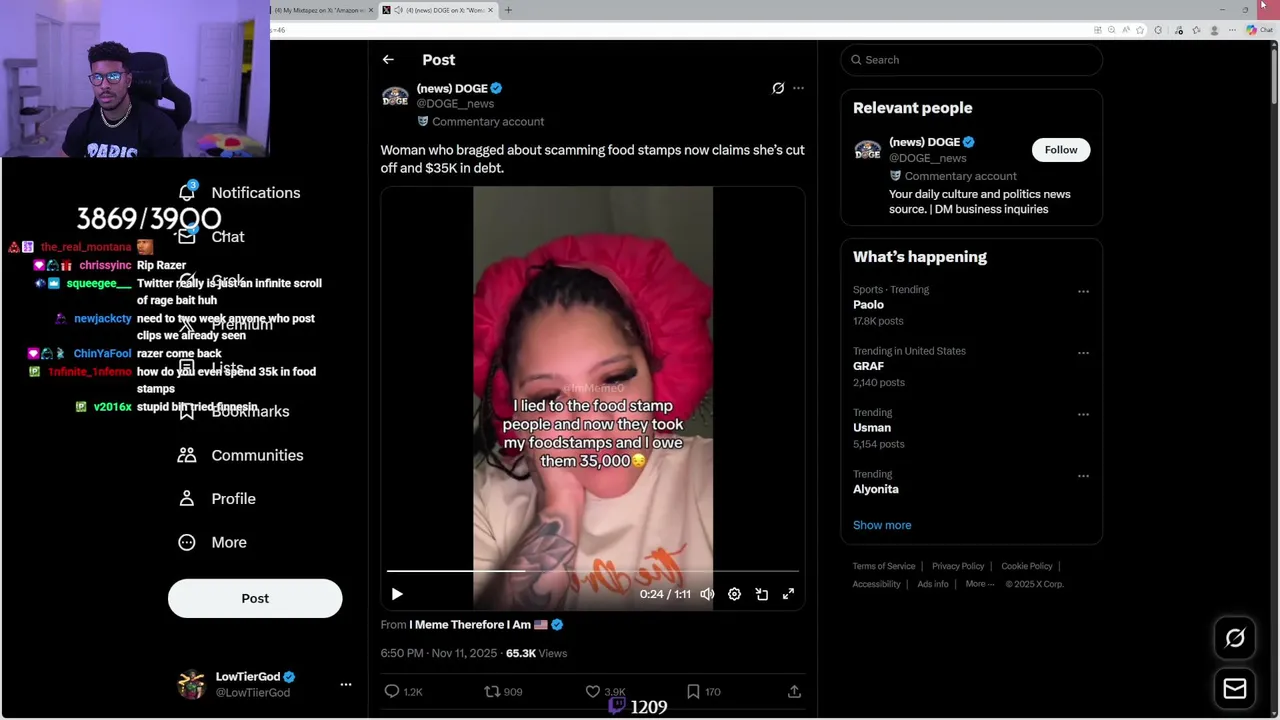Go back with the arrow beside Post

pyautogui.click(x=388, y=60)
